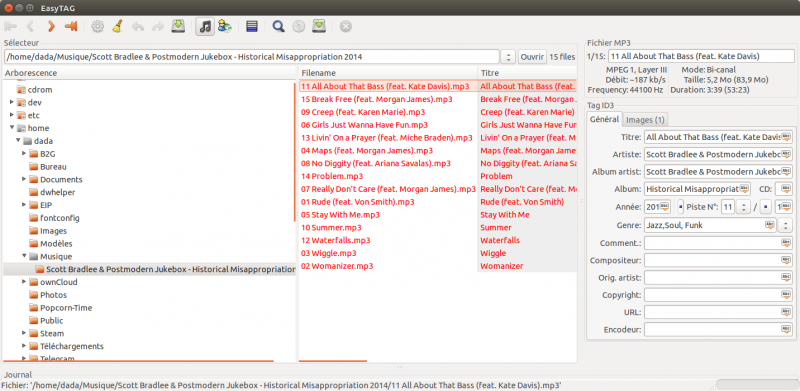Expand the ownCloud folder
Viewport: 800px width, 391px height.
coord(24,282)
